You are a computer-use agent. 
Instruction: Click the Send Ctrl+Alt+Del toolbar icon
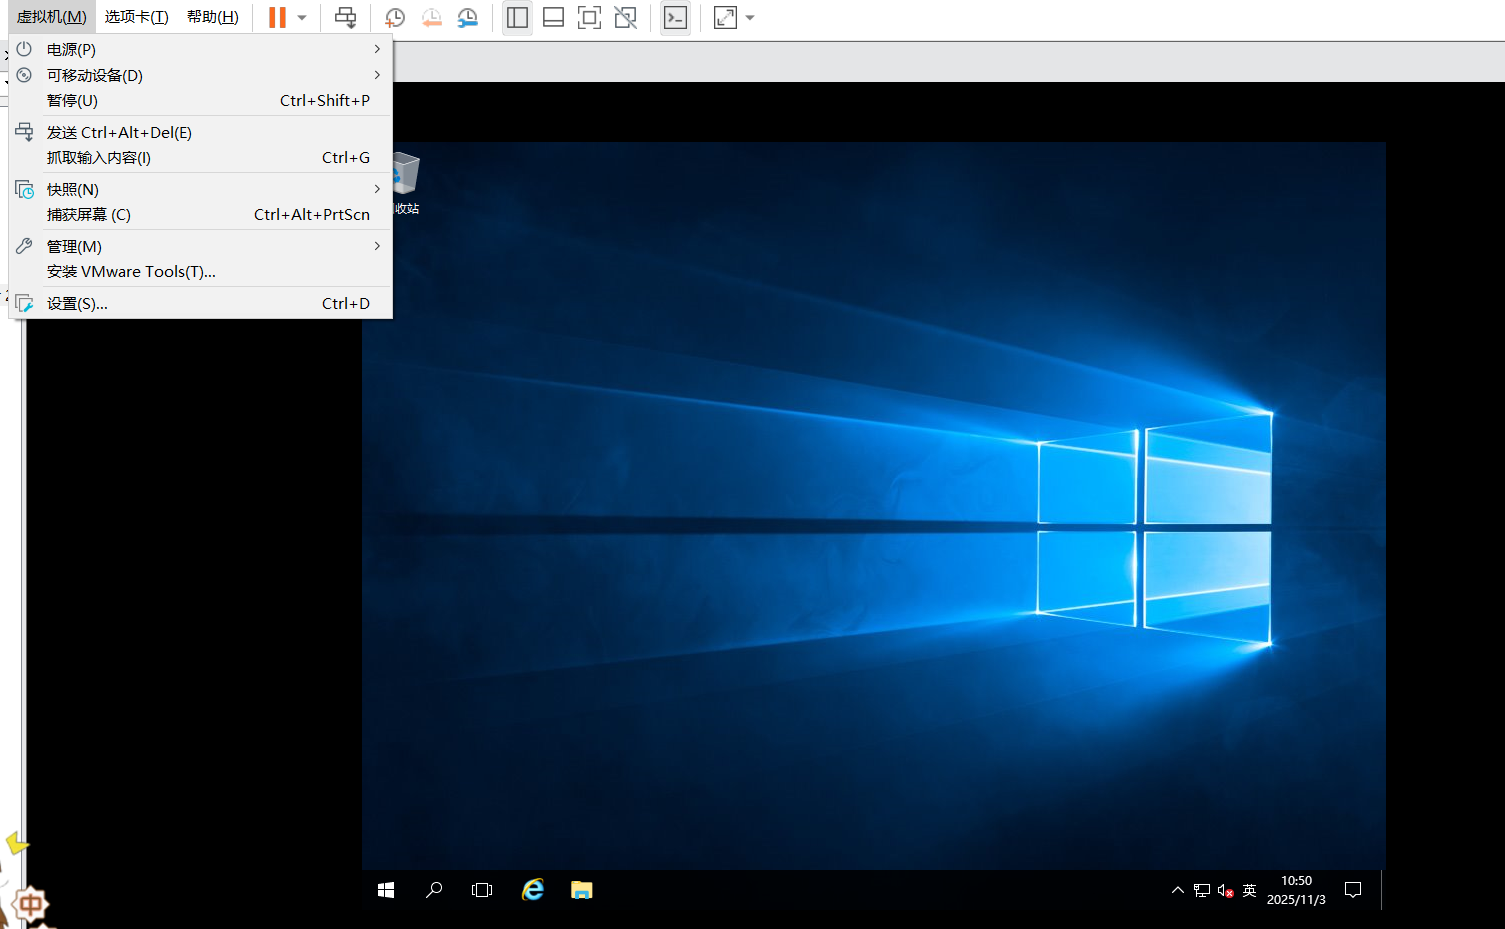[x=345, y=17]
